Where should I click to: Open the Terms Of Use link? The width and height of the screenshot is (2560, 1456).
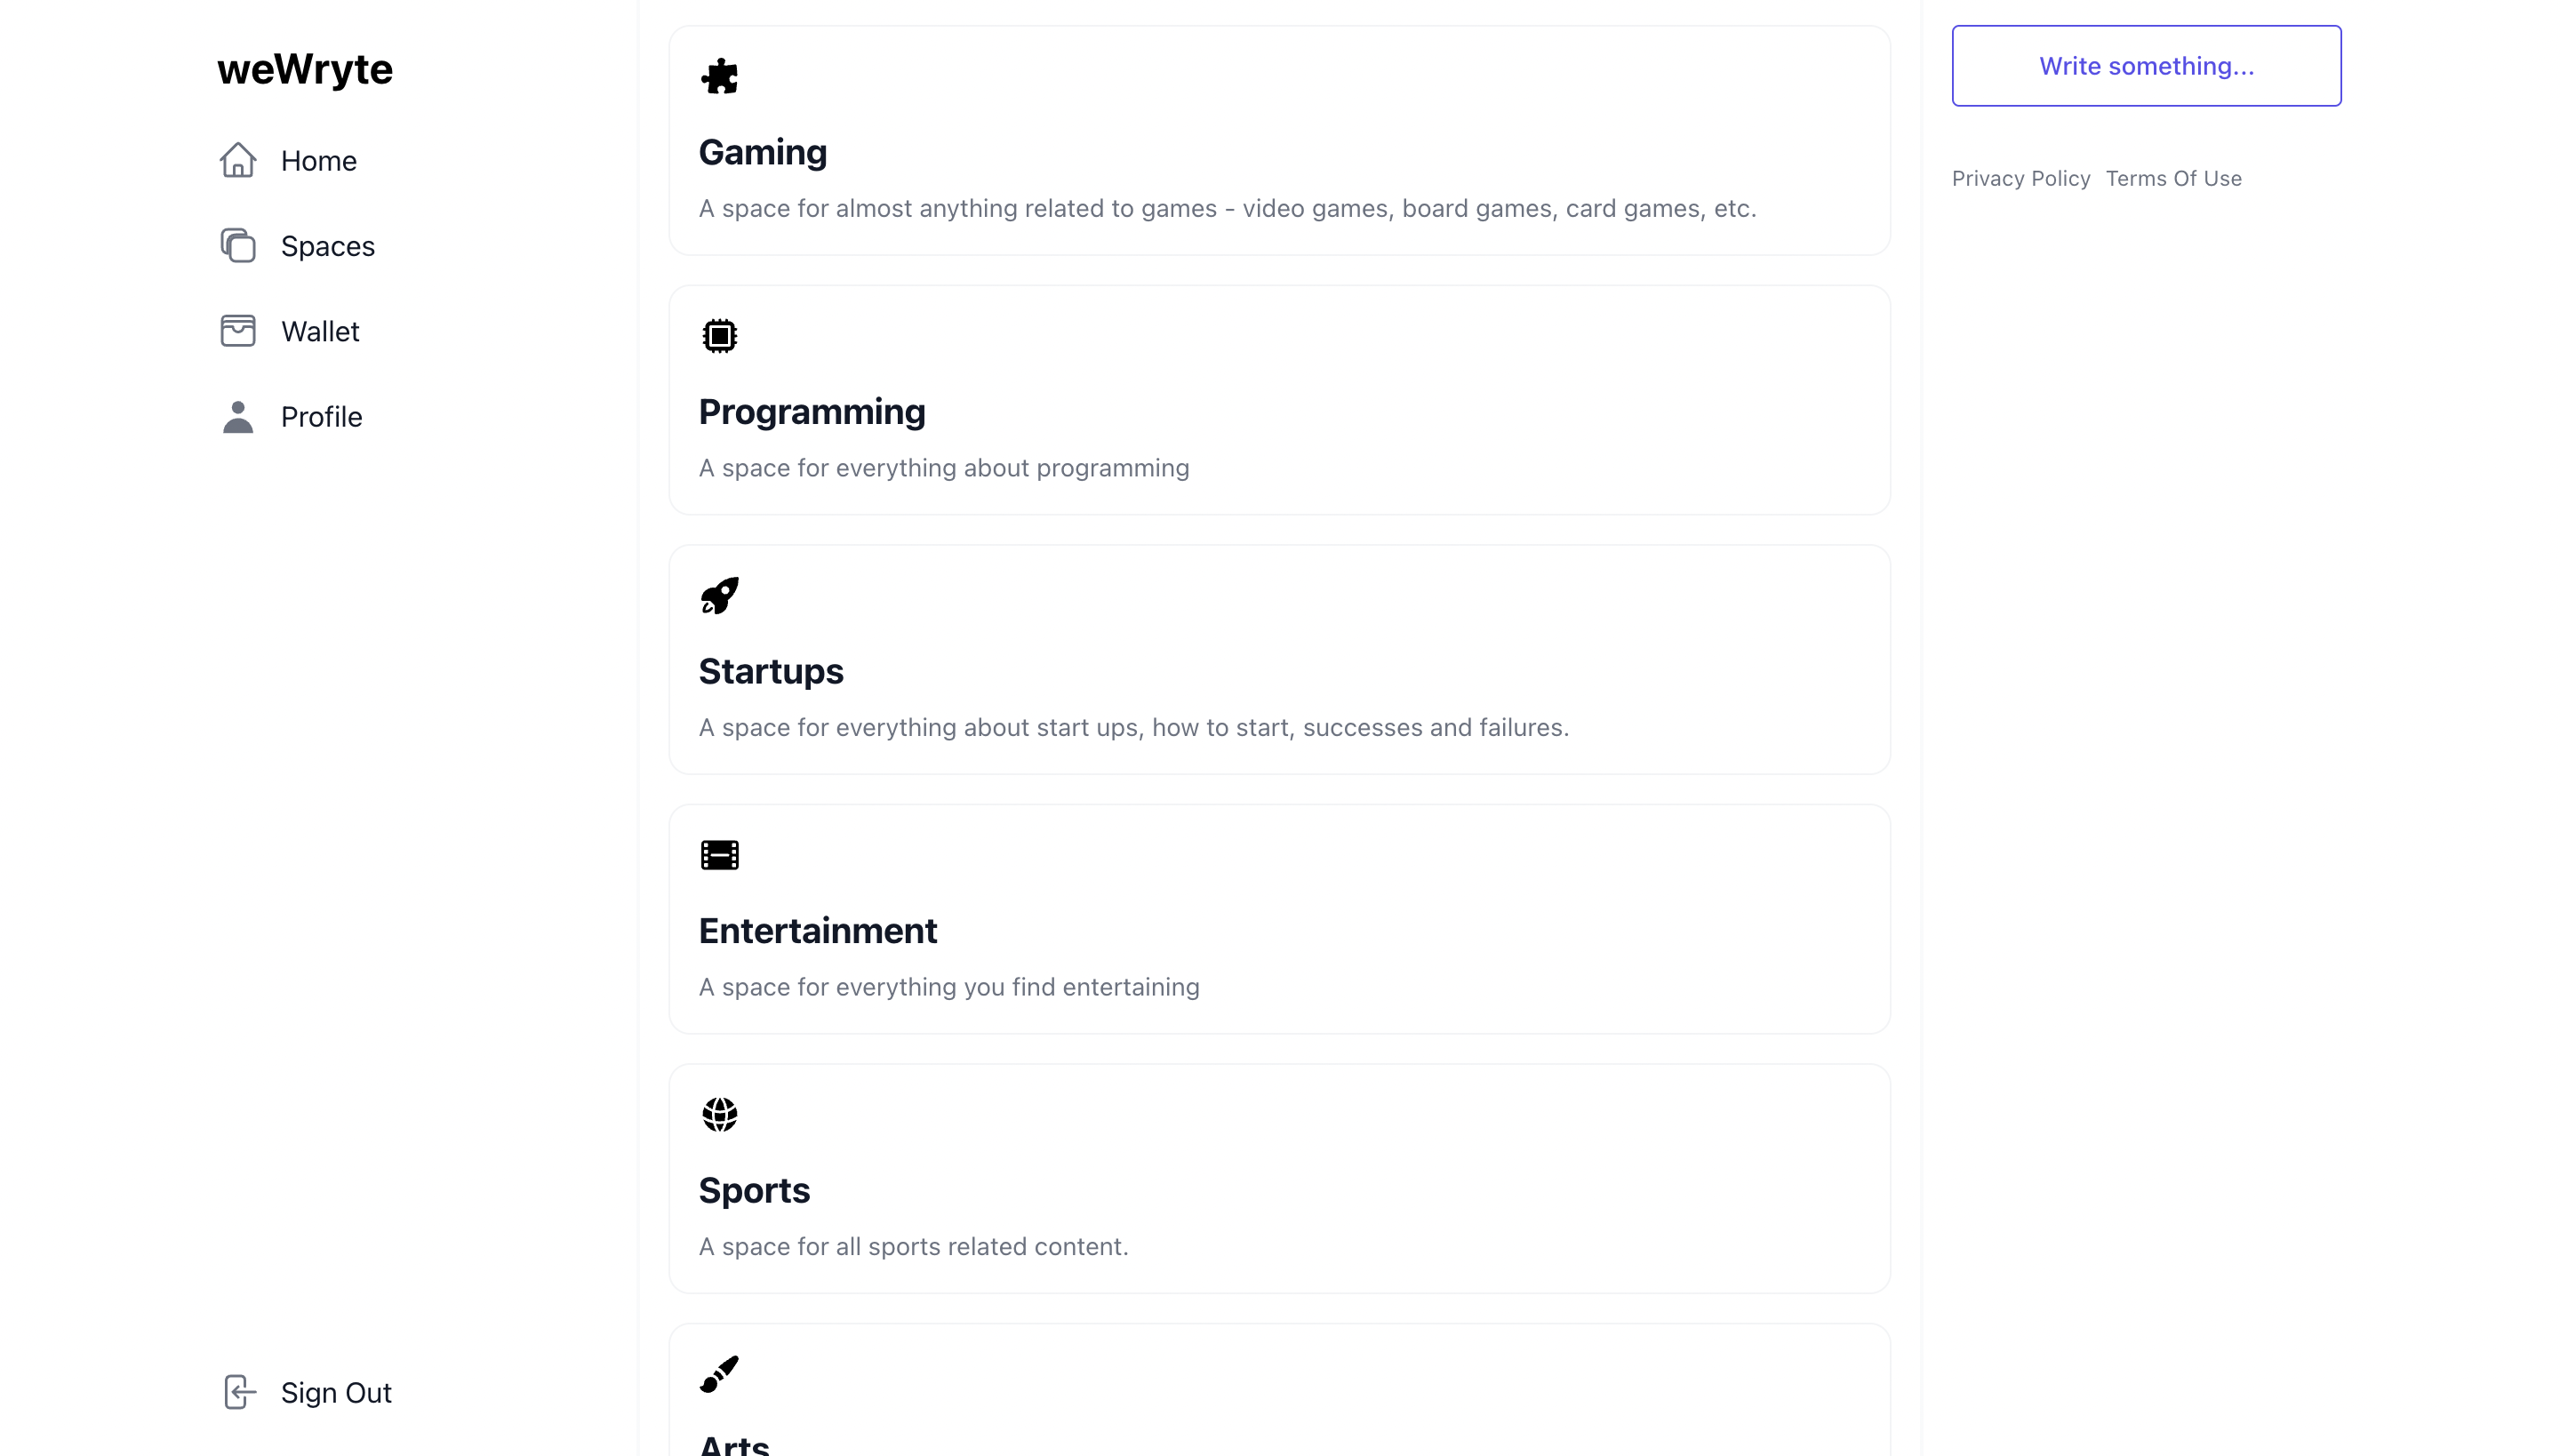2173,178
